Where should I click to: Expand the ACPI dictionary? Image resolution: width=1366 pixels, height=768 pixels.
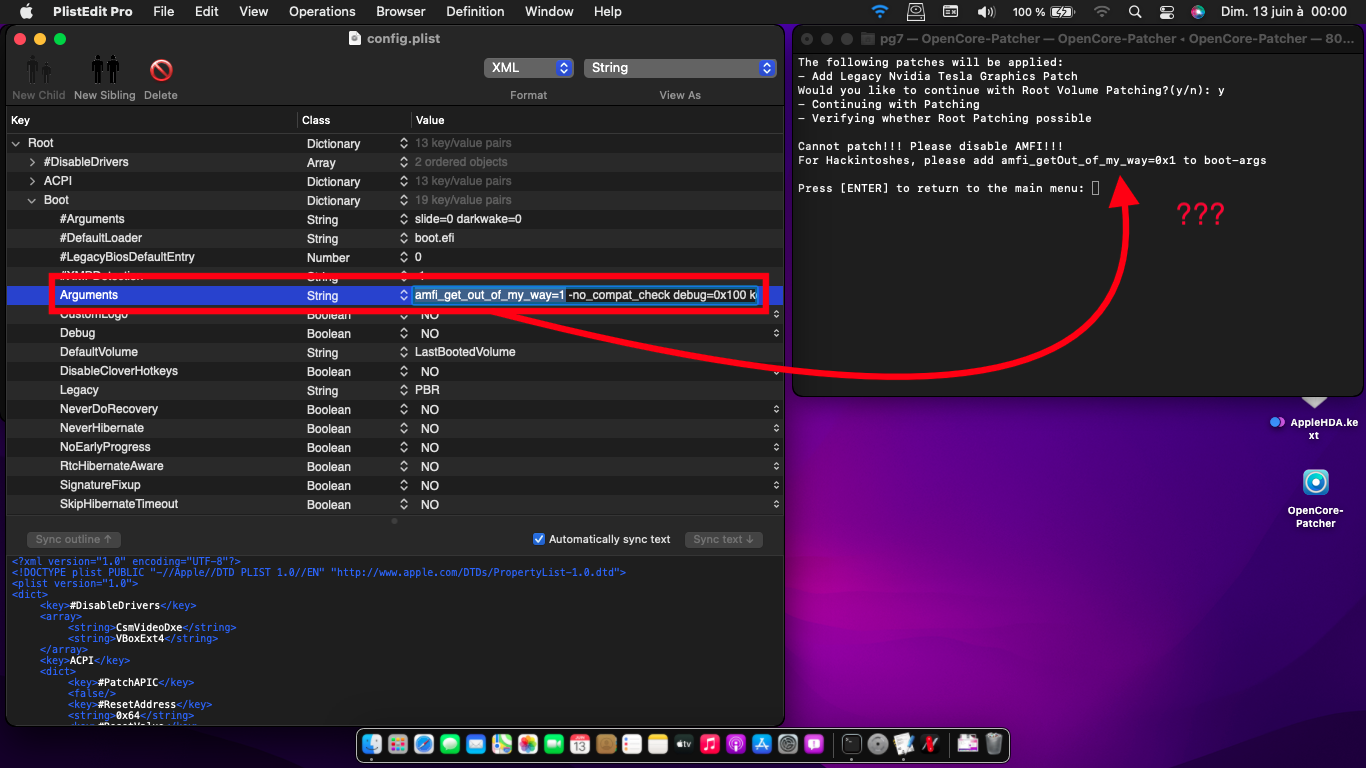tap(32, 181)
